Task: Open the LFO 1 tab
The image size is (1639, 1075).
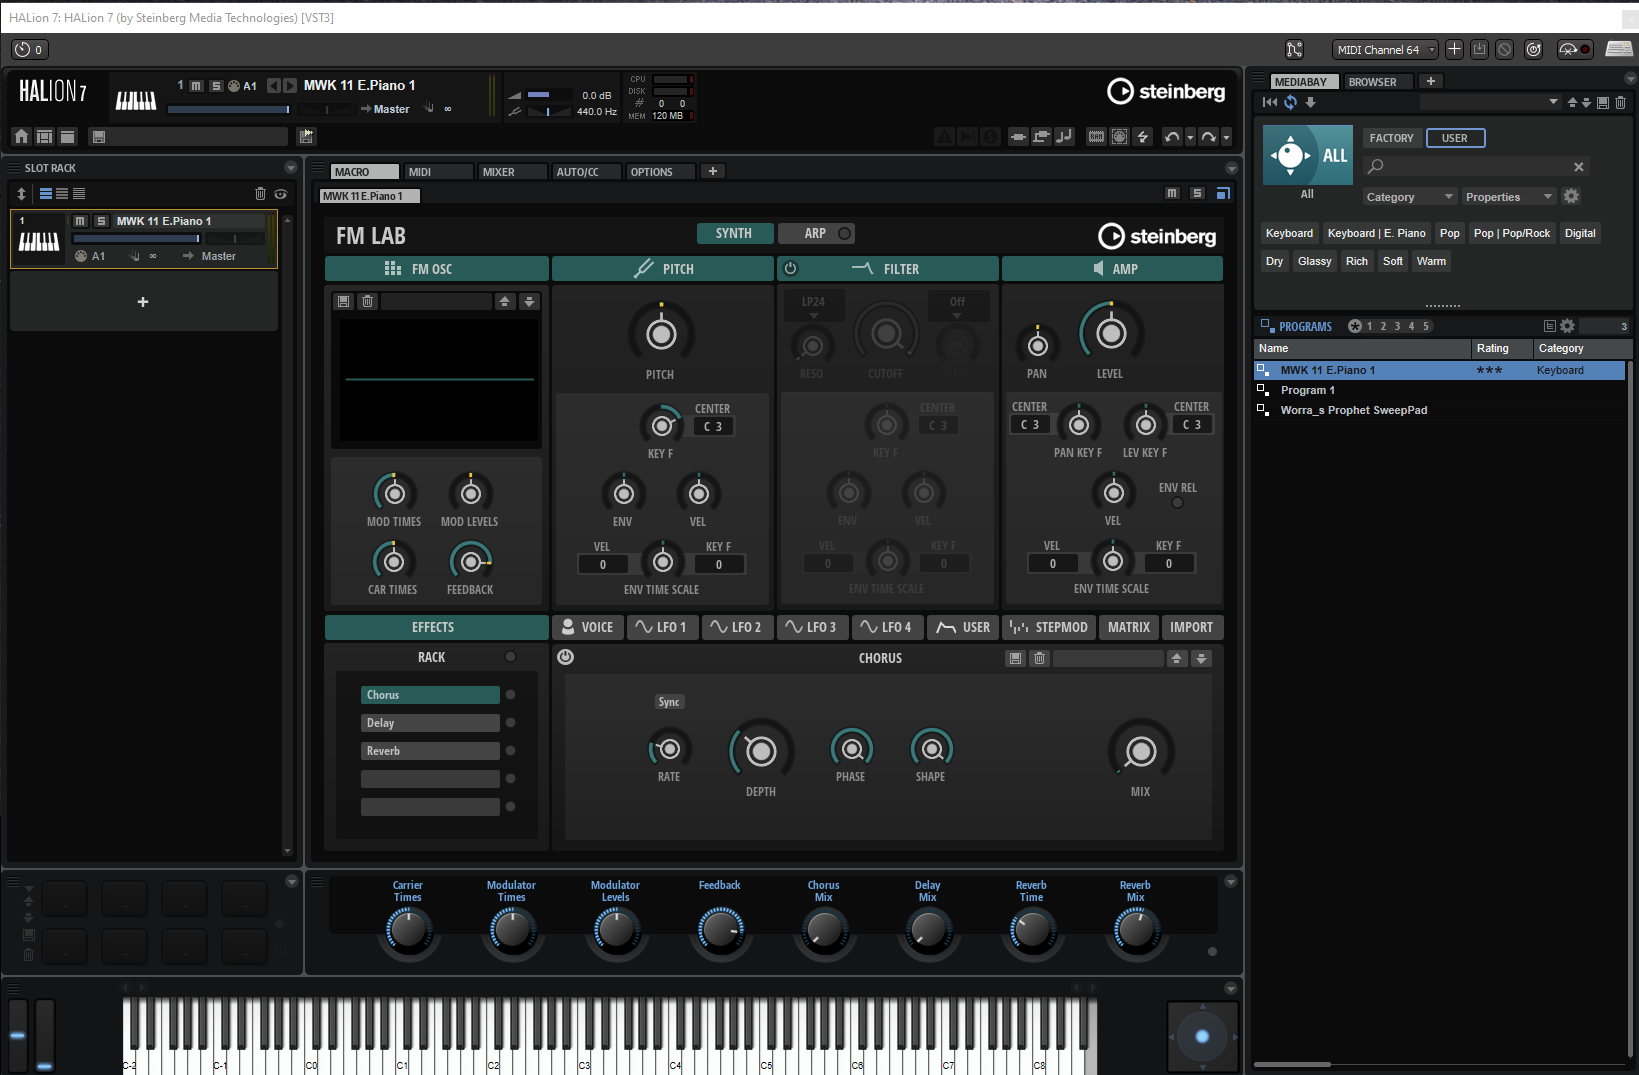Action: coord(661,627)
